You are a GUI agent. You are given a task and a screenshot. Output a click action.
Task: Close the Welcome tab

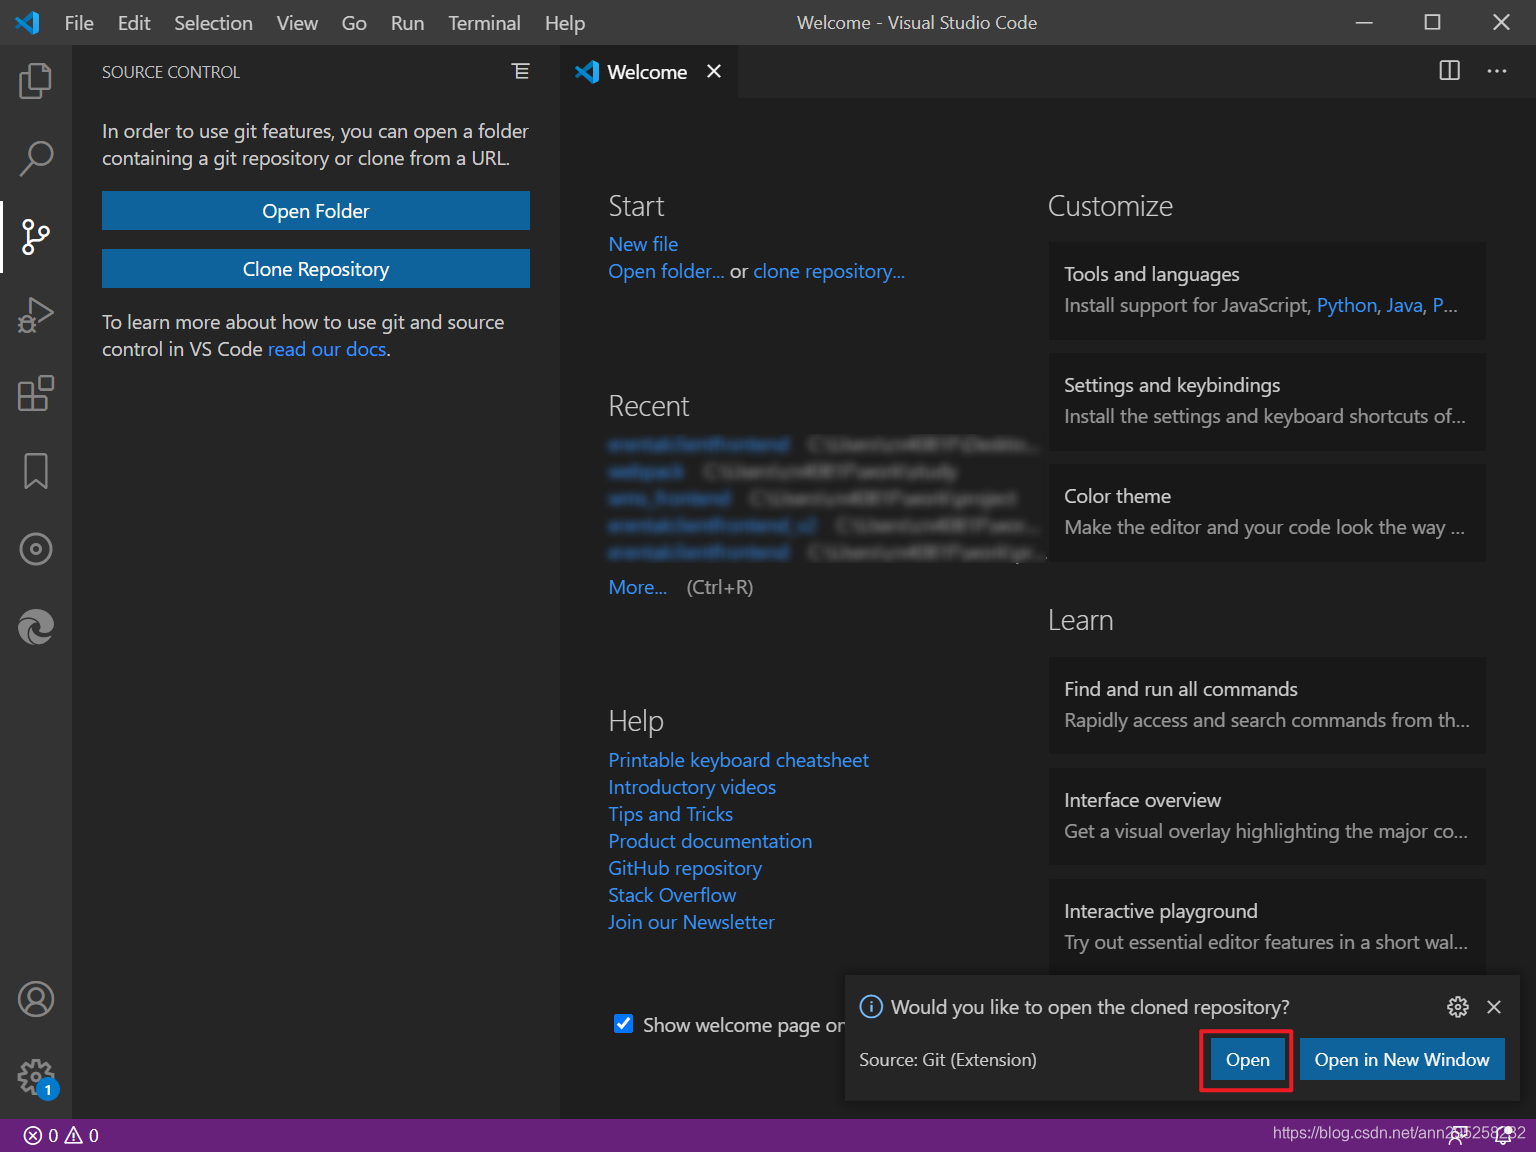[x=714, y=71]
